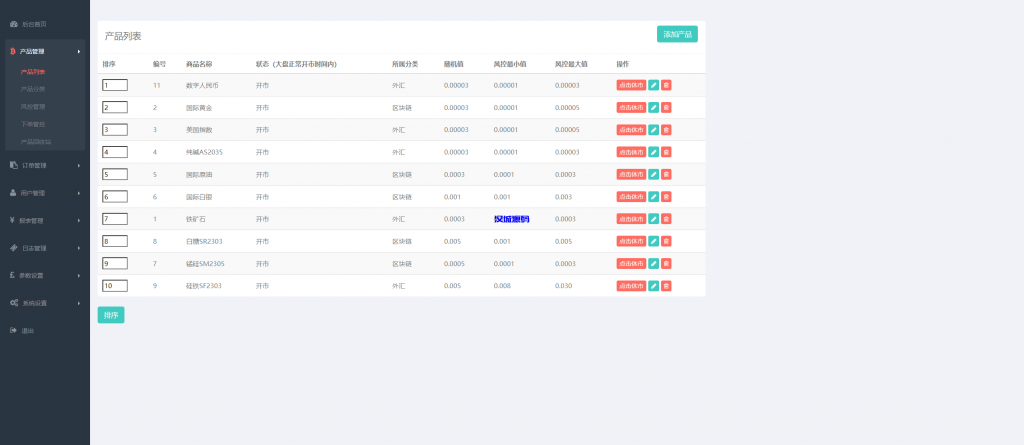Toggle 点击休市 for 铁矿石 row

click(630, 219)
